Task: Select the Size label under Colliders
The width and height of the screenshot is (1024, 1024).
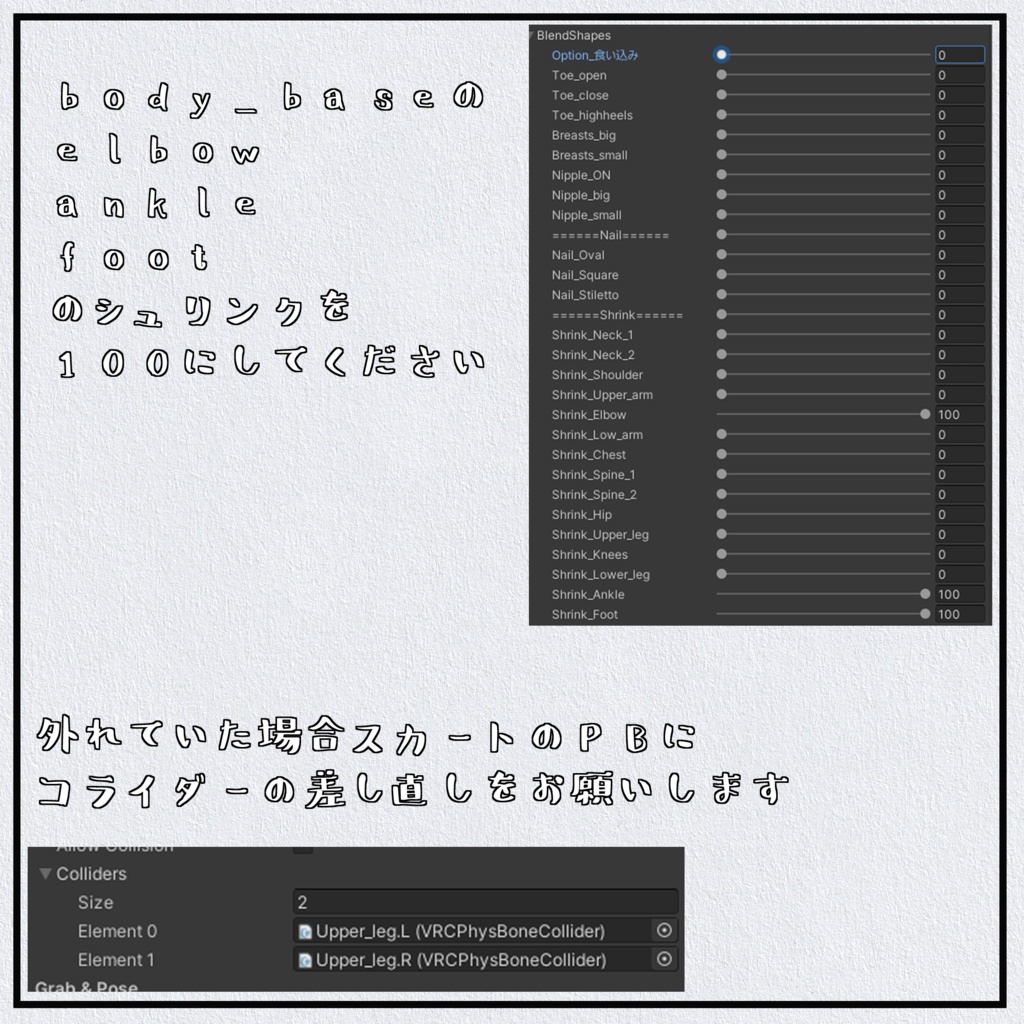Action: 95,902
